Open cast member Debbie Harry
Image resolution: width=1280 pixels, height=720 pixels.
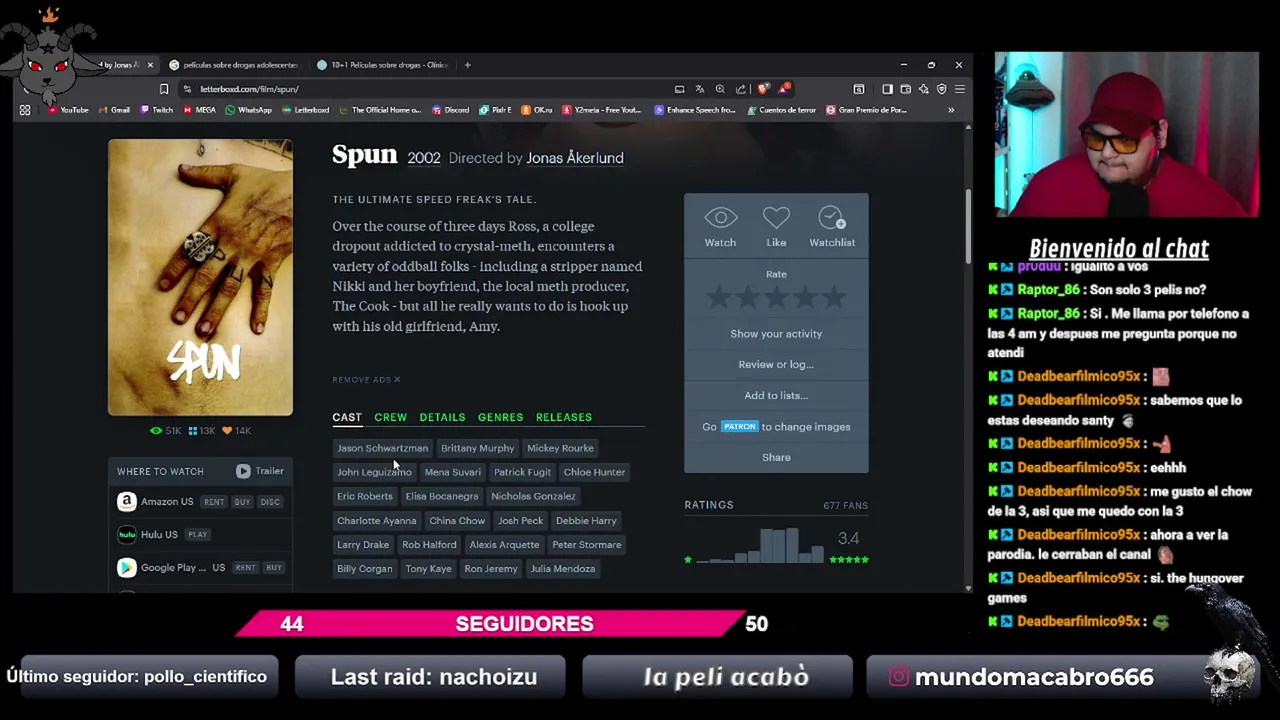pyautogui.click(x=586, y=521)
